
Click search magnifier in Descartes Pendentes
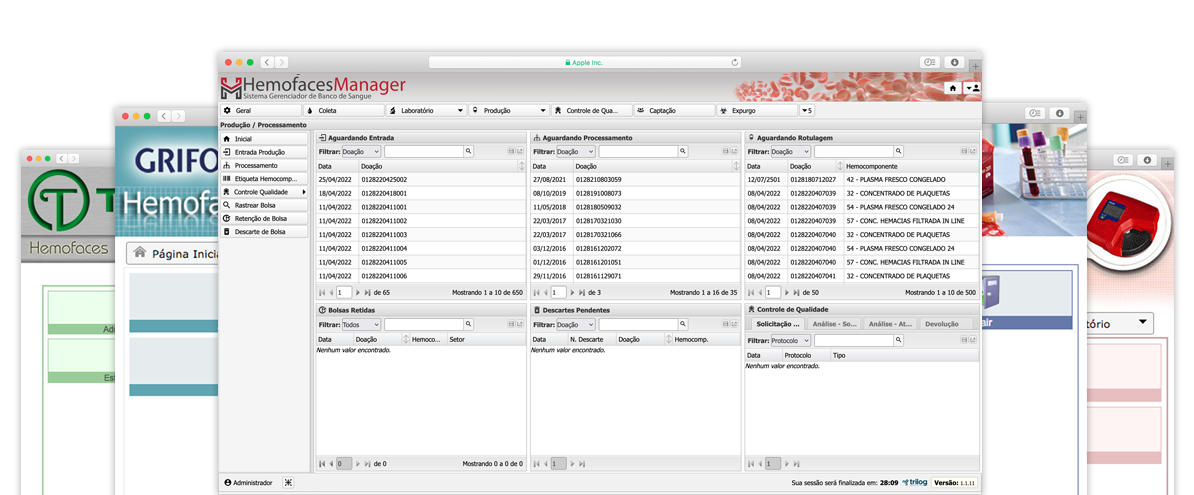(x=684, y=324)
